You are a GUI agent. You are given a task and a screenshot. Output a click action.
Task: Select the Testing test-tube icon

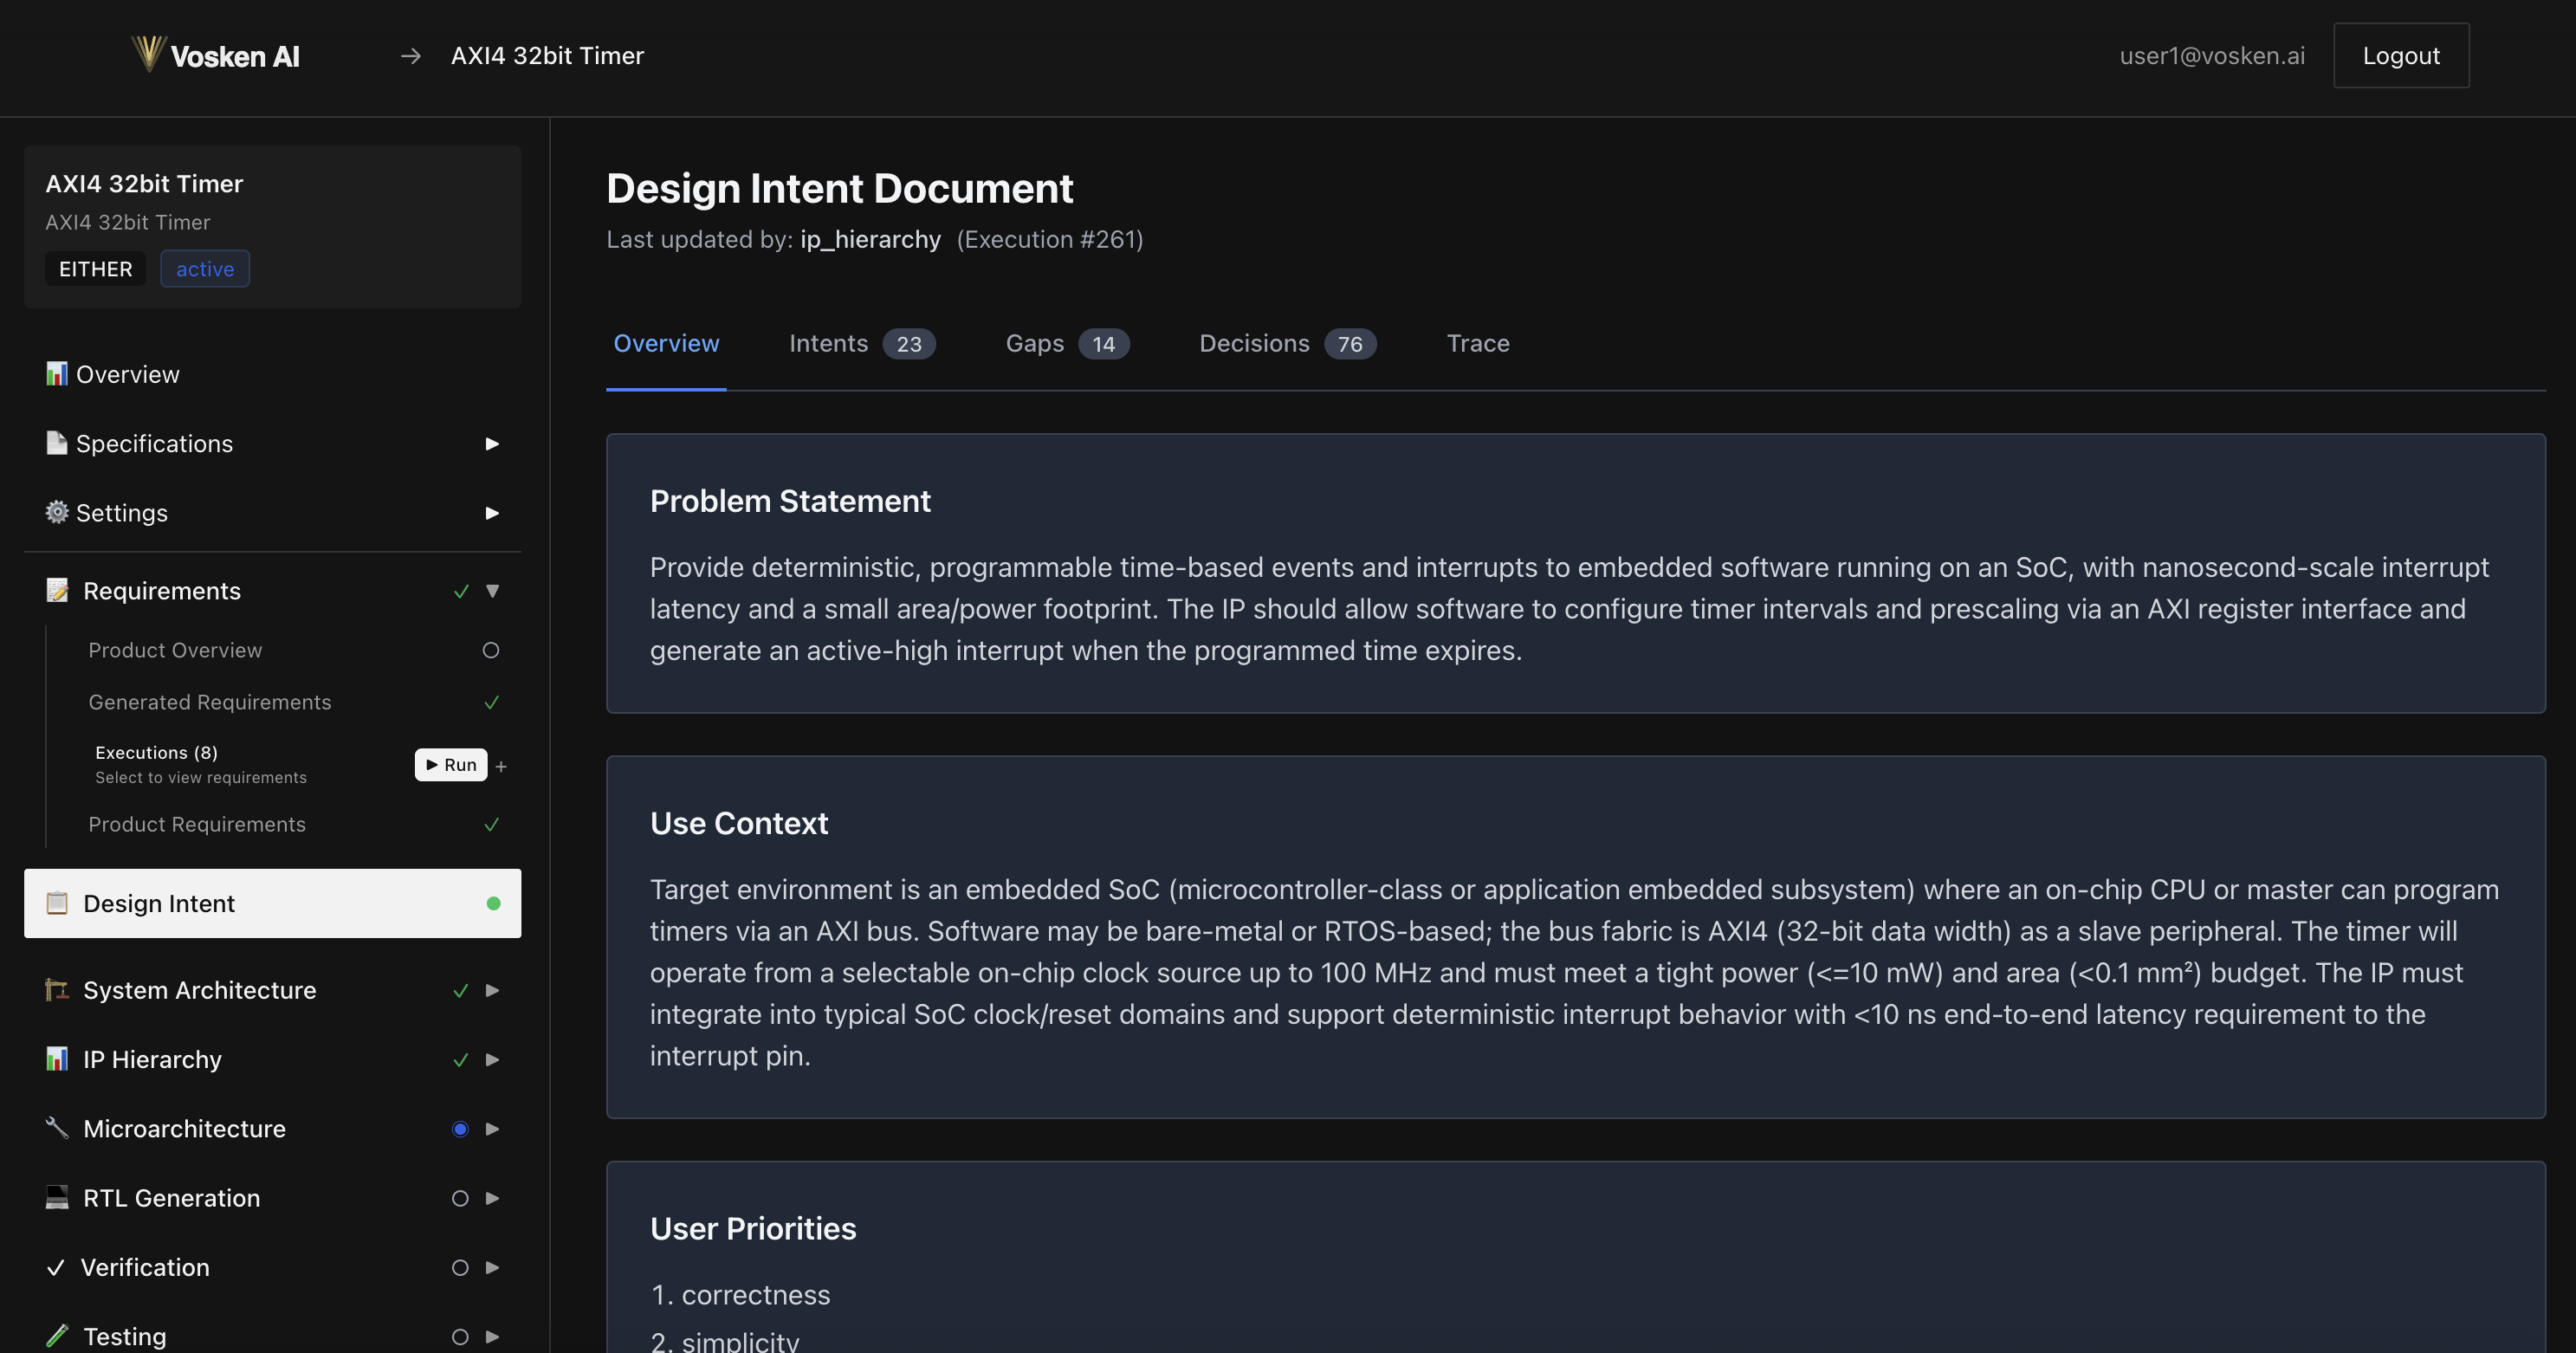pos(56,1335)
